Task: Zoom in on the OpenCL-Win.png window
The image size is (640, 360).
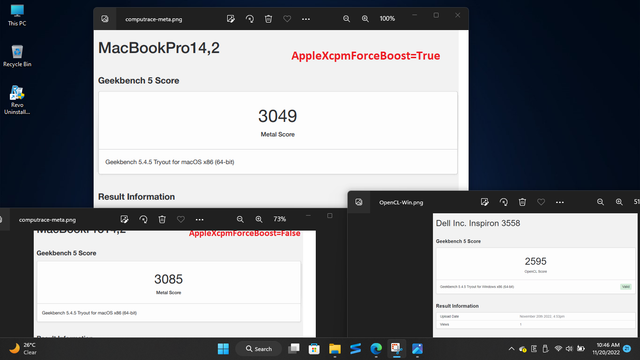Action: tap(619, 202)
